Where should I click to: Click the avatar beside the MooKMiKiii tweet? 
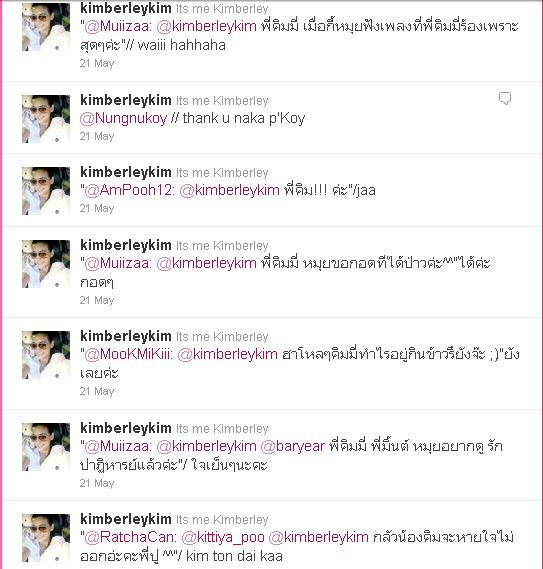pos(46,355)
